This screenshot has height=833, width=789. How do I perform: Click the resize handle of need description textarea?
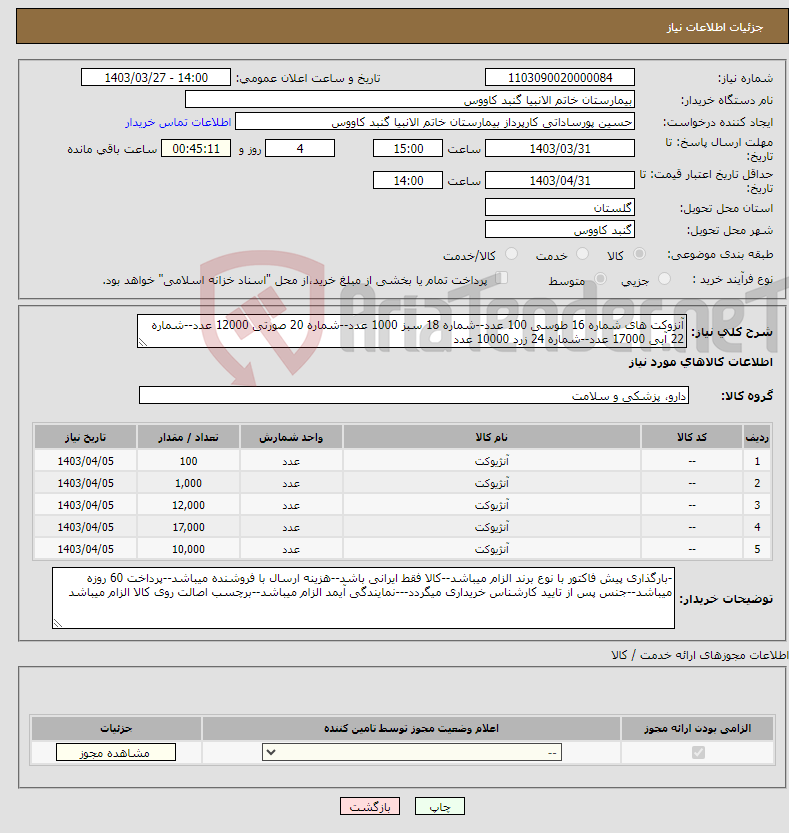point(142,343)
